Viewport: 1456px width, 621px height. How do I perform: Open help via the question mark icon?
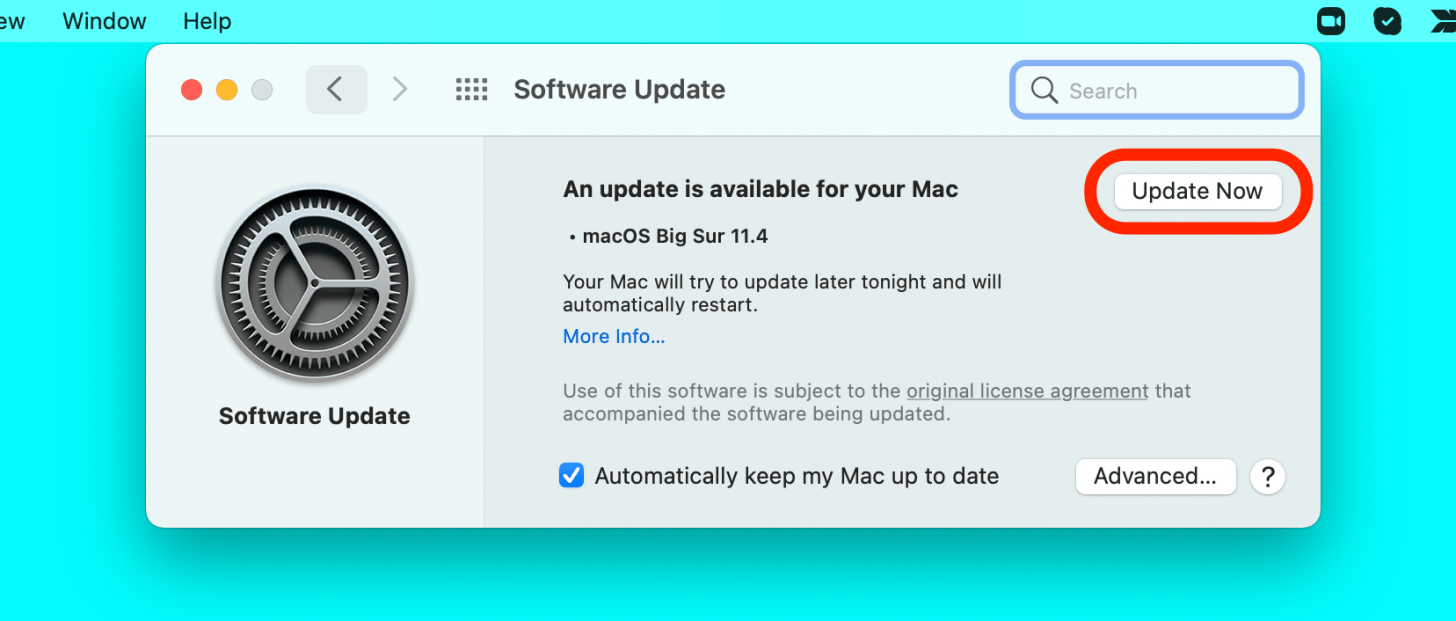click(1267, 477)
